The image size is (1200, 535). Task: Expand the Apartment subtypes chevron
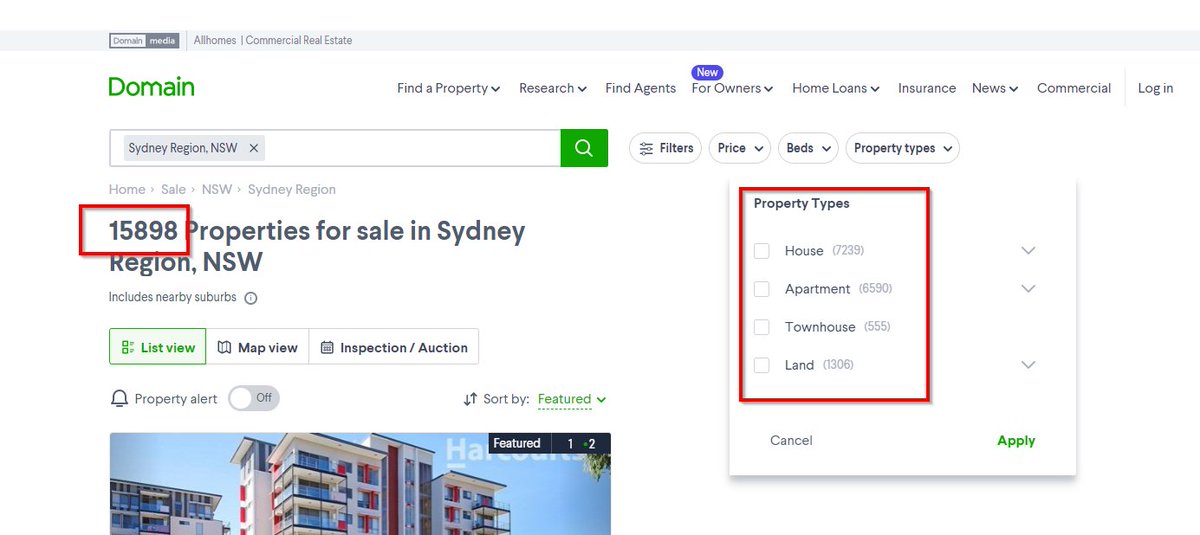[x=1028, y=289]
